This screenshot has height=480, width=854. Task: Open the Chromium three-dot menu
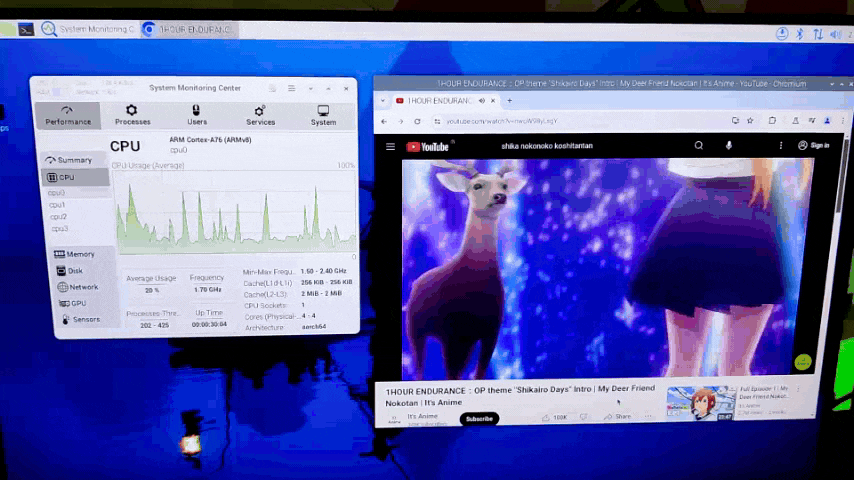[x=843, y=121]
